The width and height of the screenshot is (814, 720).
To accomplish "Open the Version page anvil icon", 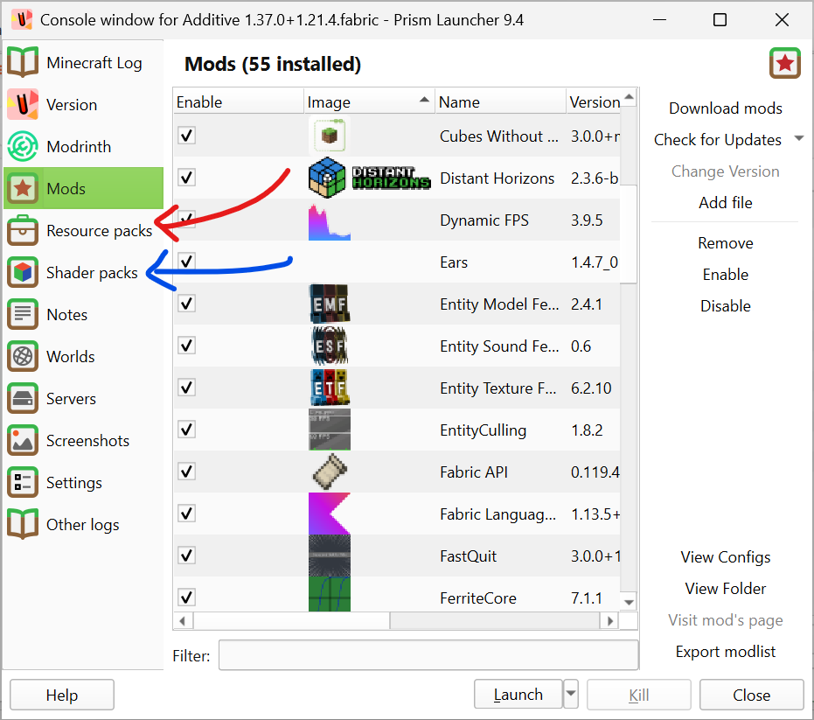I will (23, 104).
